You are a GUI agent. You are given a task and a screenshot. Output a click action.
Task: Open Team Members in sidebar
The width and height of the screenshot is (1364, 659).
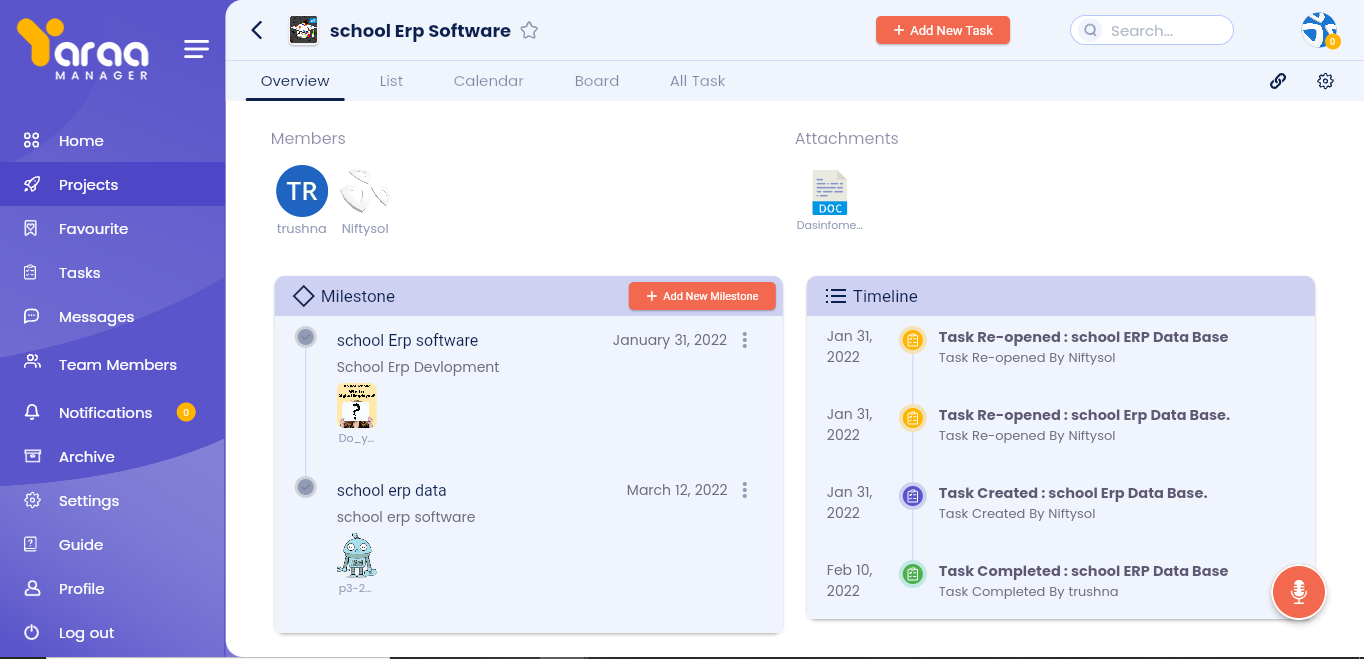click(x=117, y=365)
